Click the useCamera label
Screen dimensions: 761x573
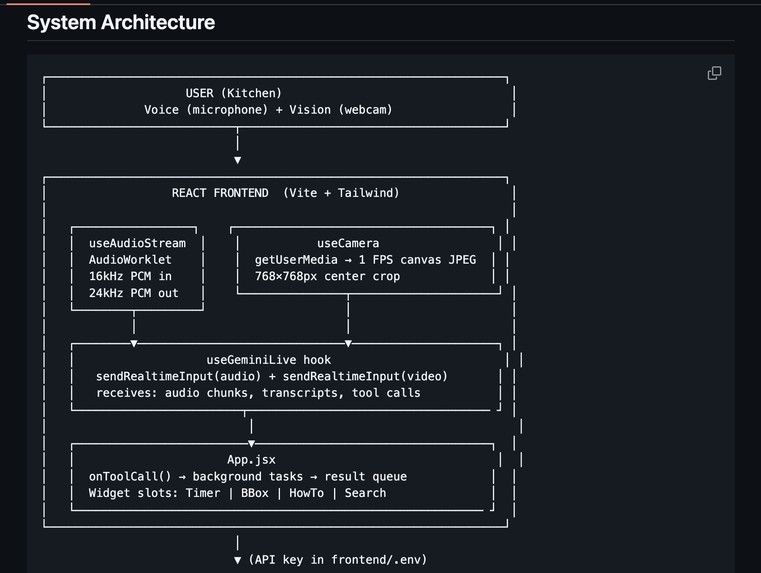pyautogui.click(x=348, y=243)
